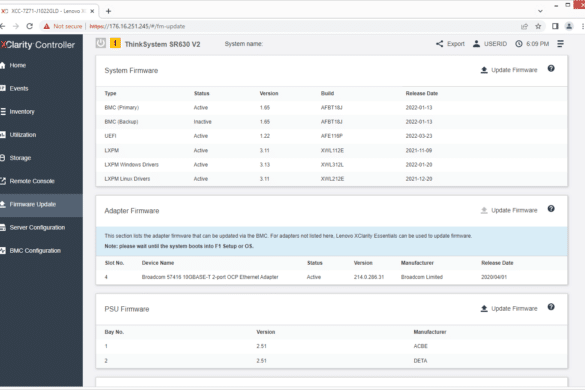Expand the browser tab search chevron
585x390 pixels.
[x=540, y=11]
